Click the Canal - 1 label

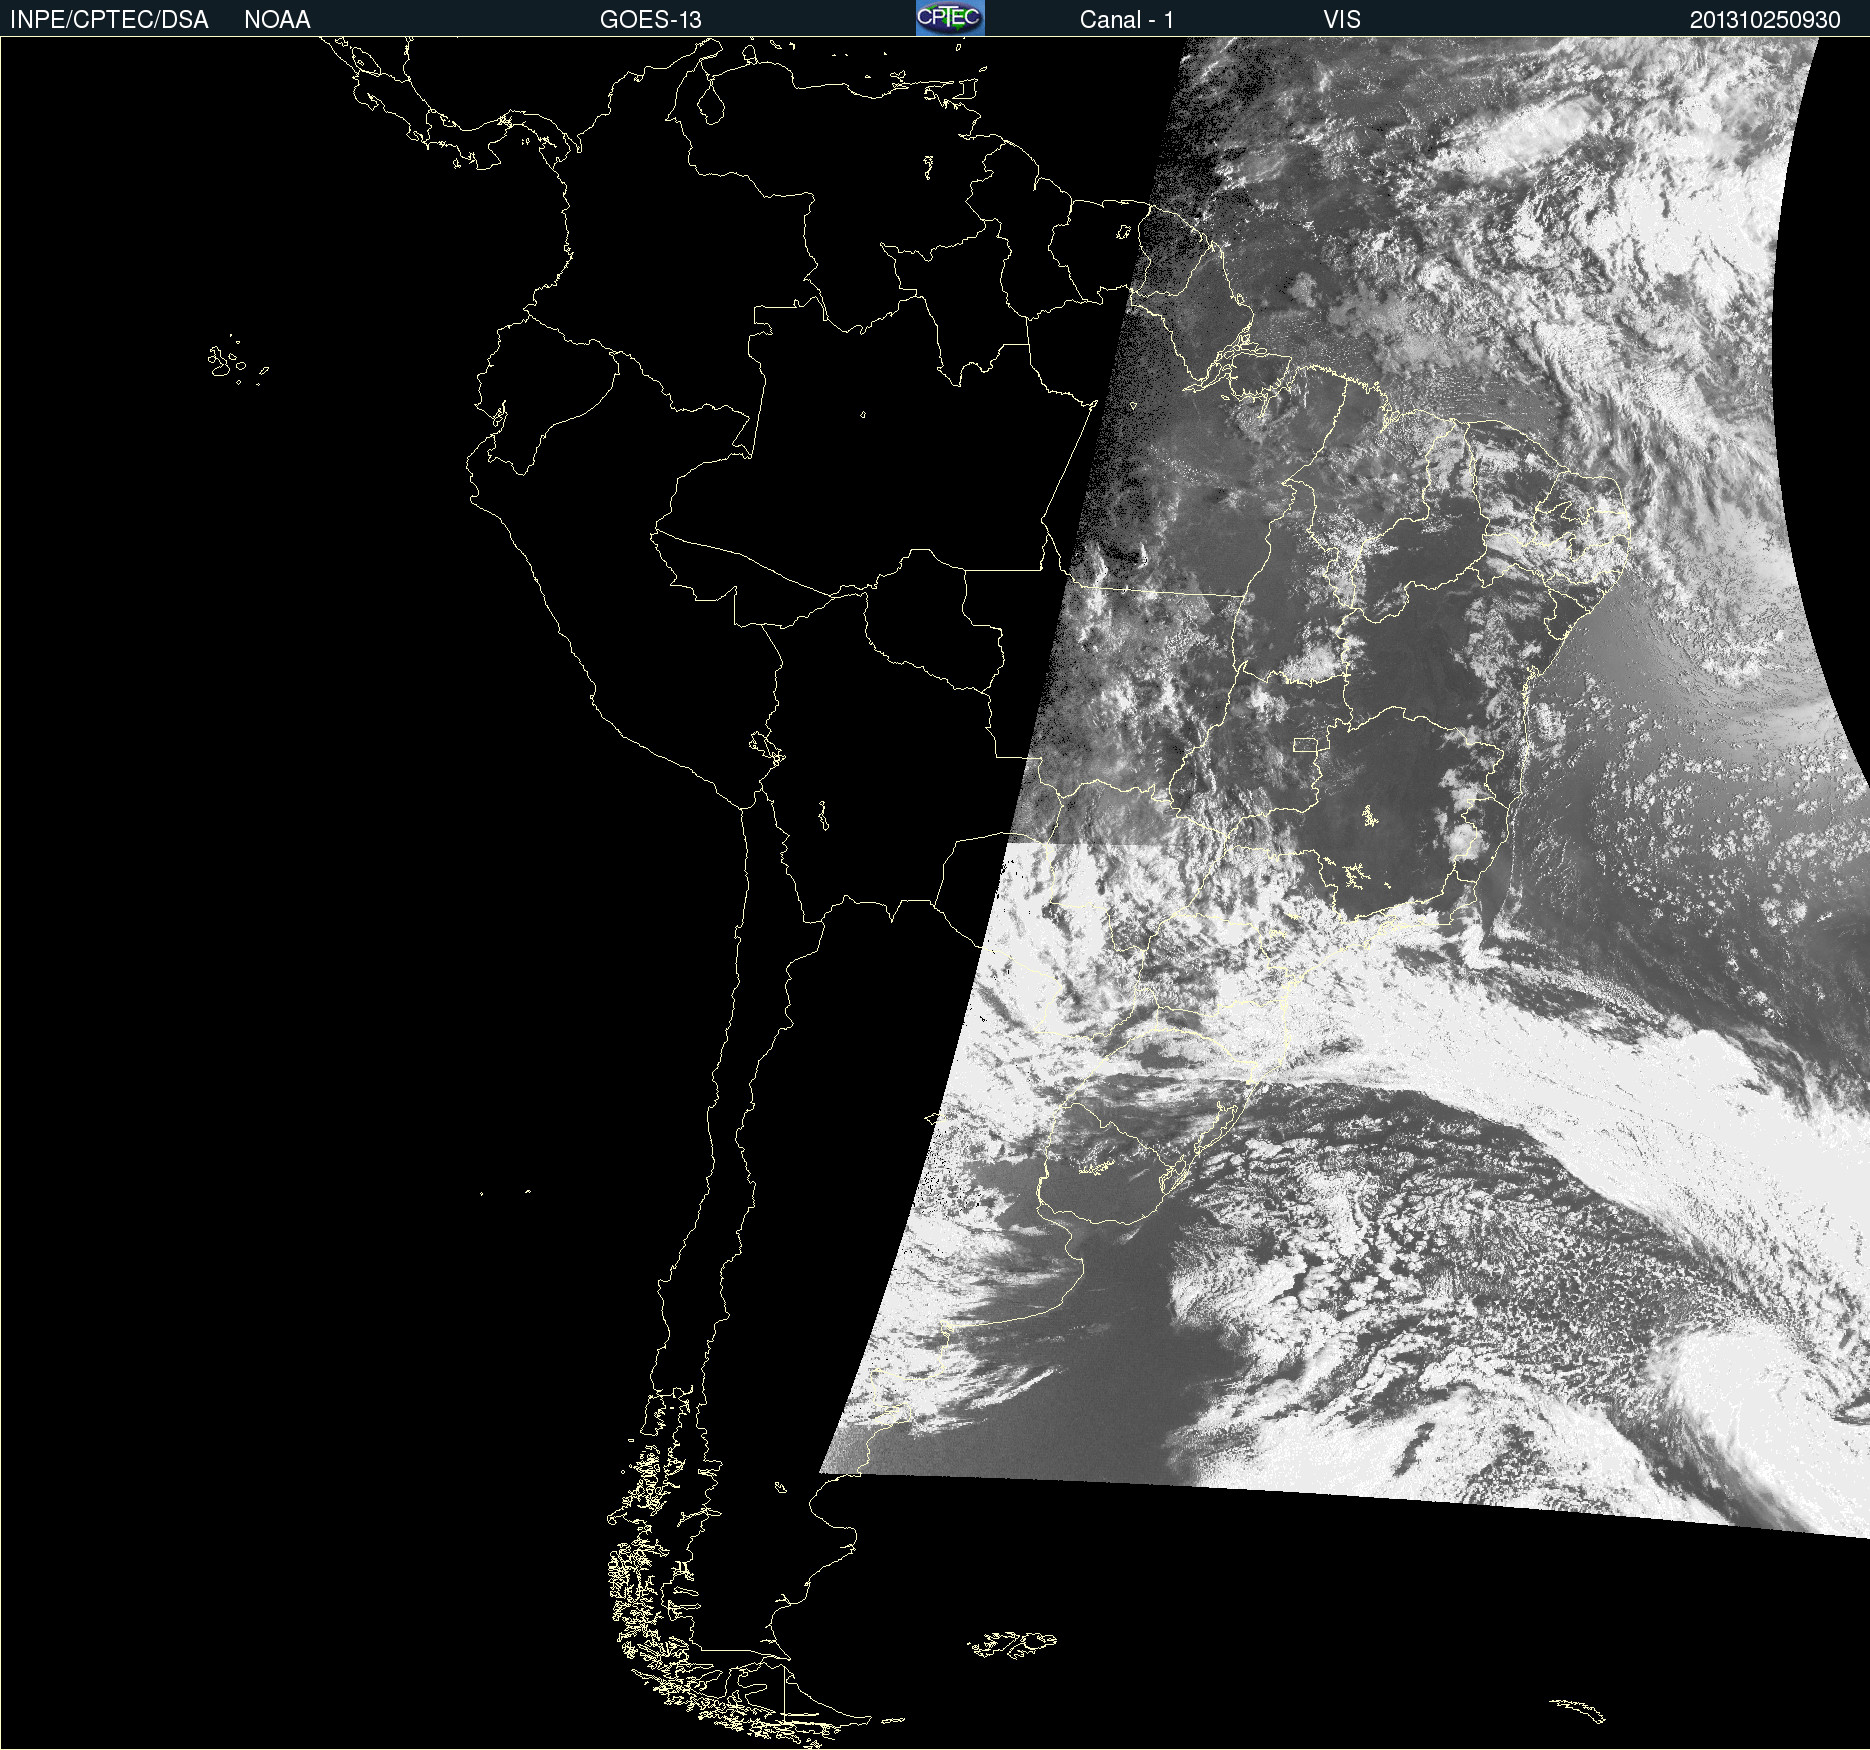[1127, 20]
